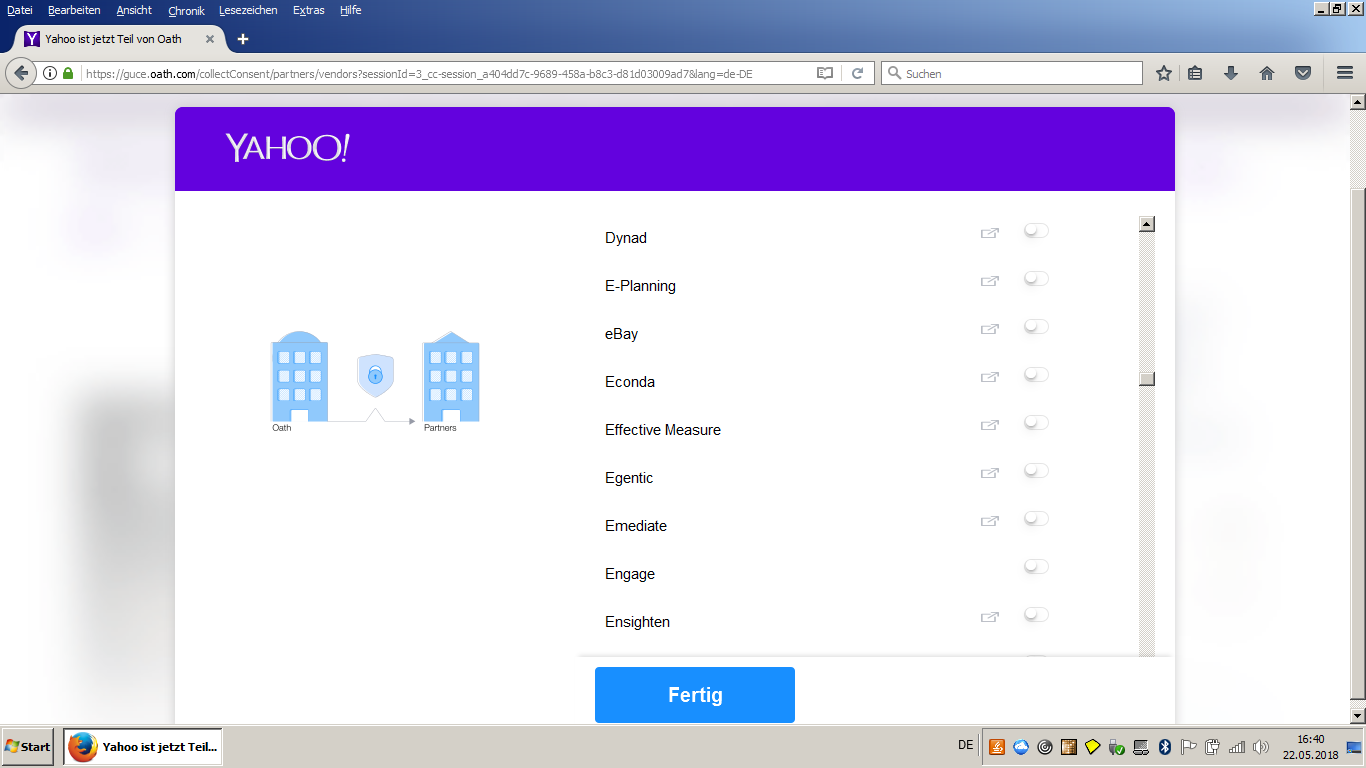
Task: Click page scrollbar up arrow
Action: (1358, 102)
